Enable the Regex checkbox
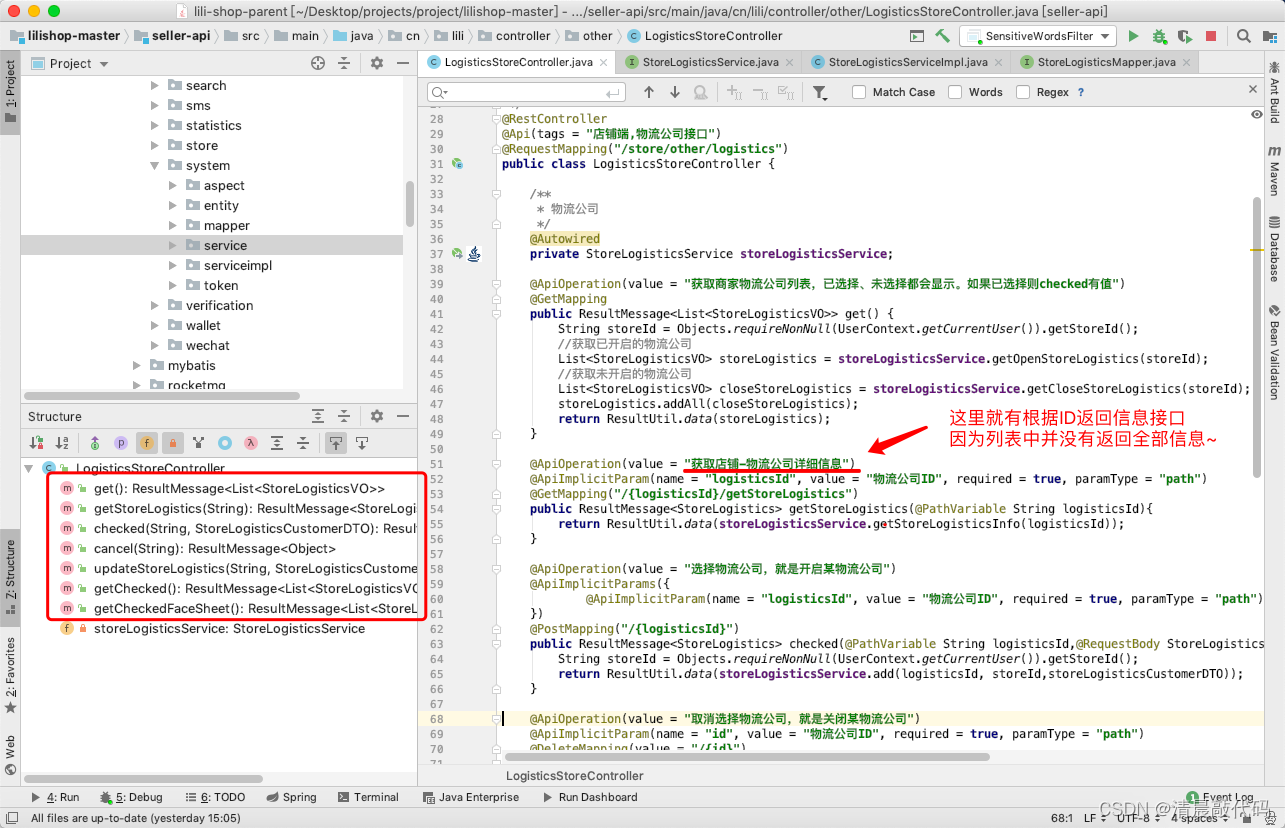Viewport: 1285px width, 828px height. [1023, 92]
